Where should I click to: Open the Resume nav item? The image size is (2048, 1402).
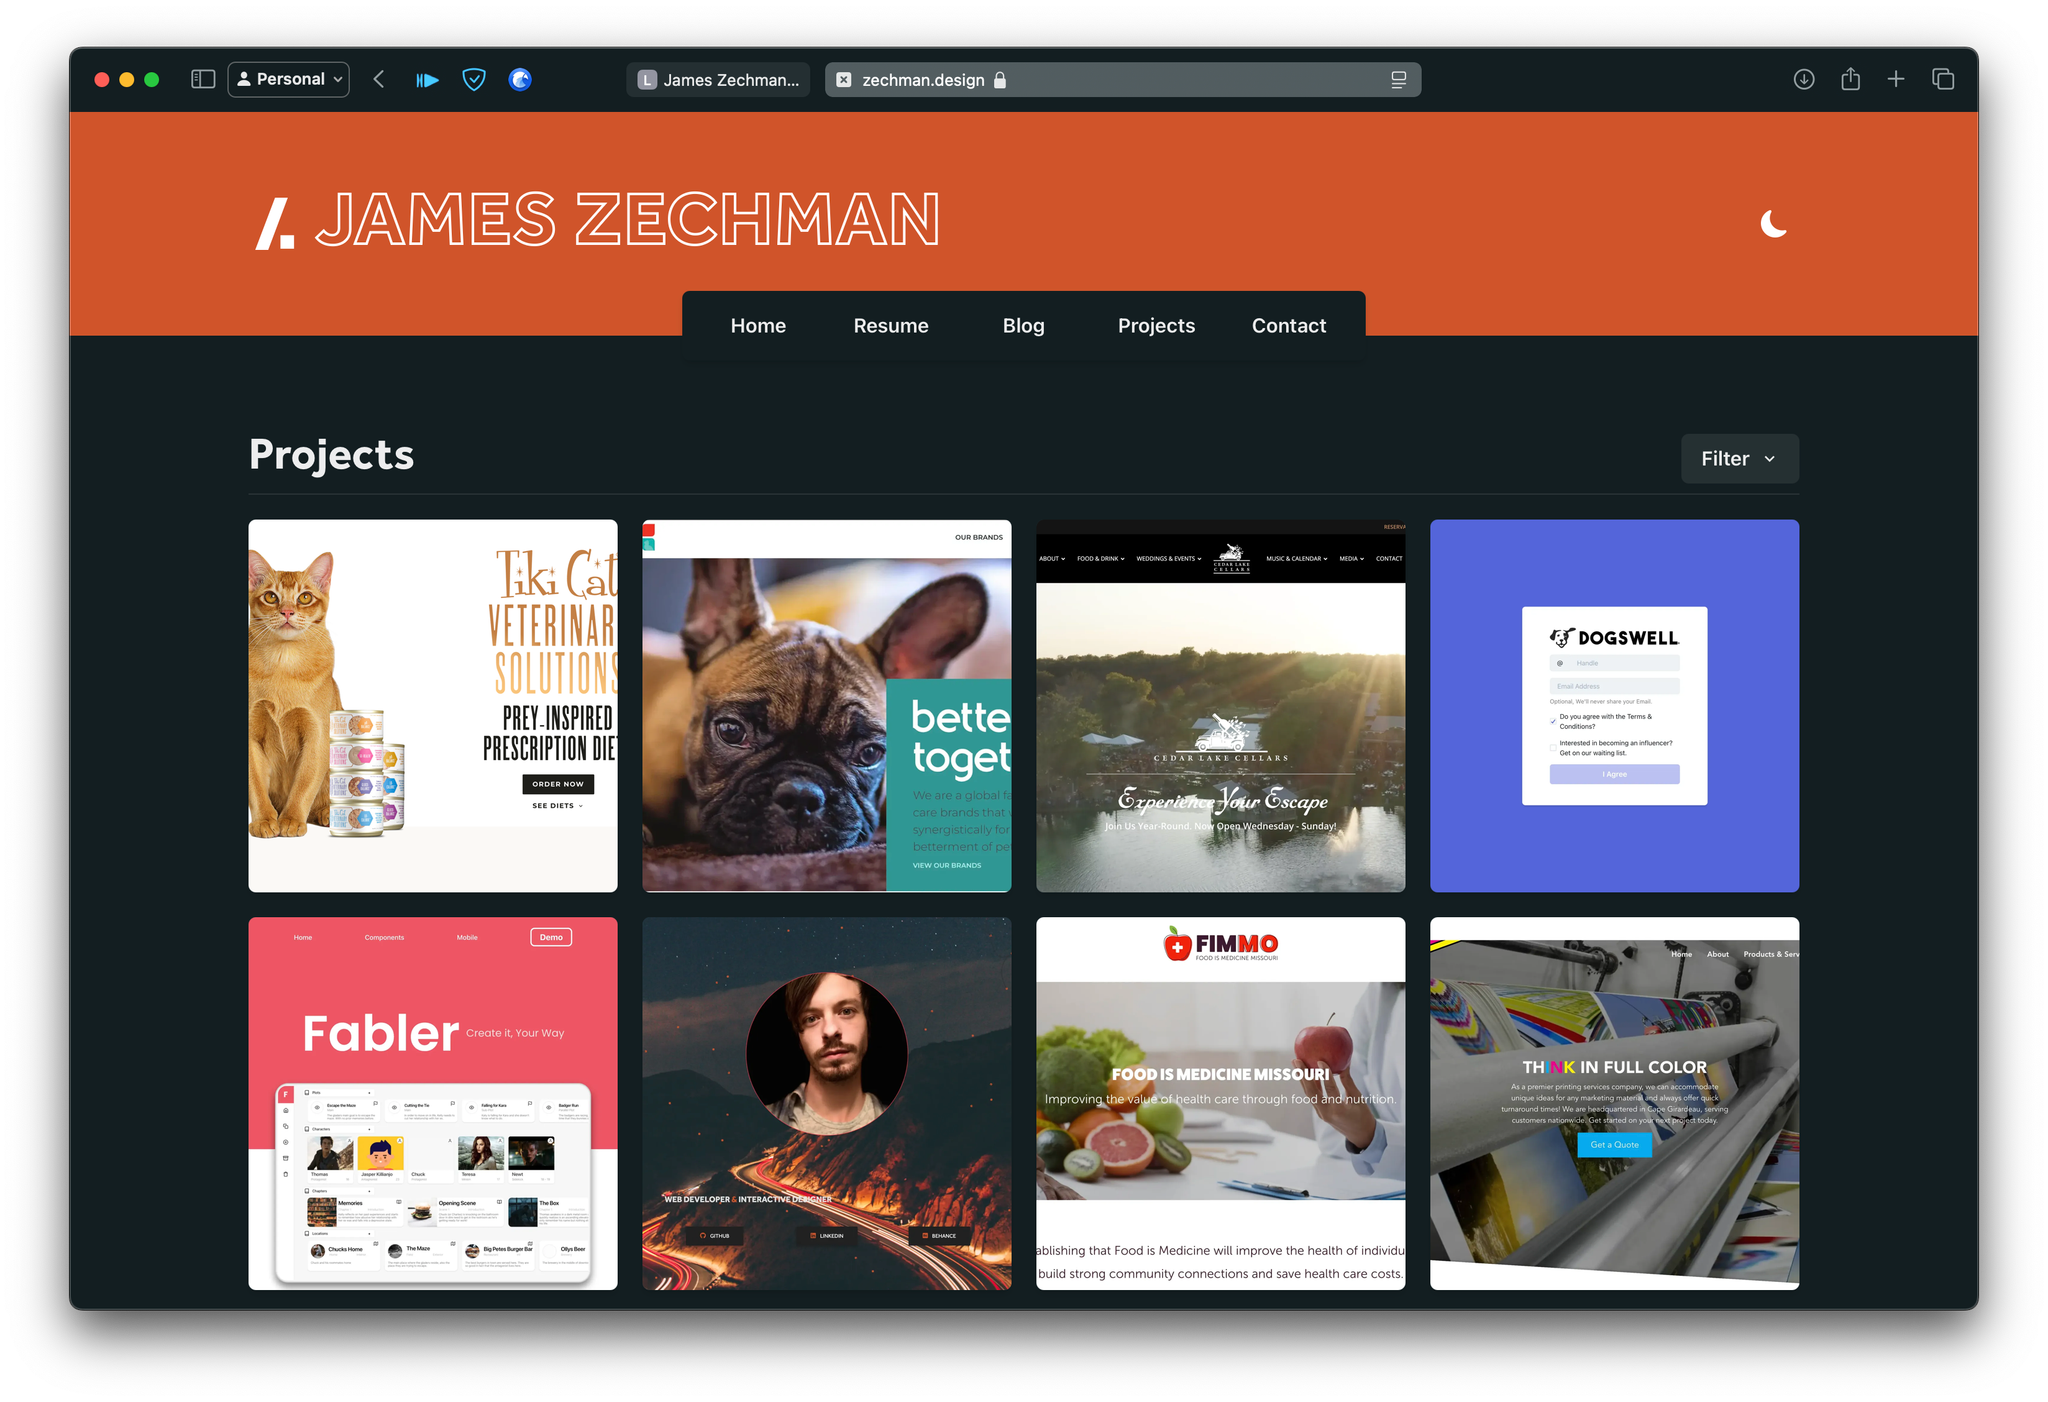coord(891,326)
